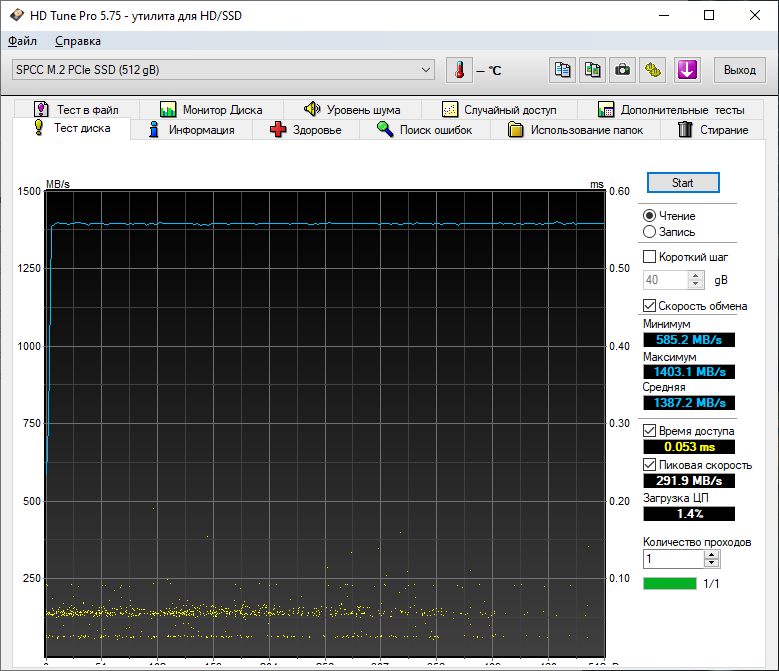Switch to the Поиск ошибок tab

[x=432, y=130]
